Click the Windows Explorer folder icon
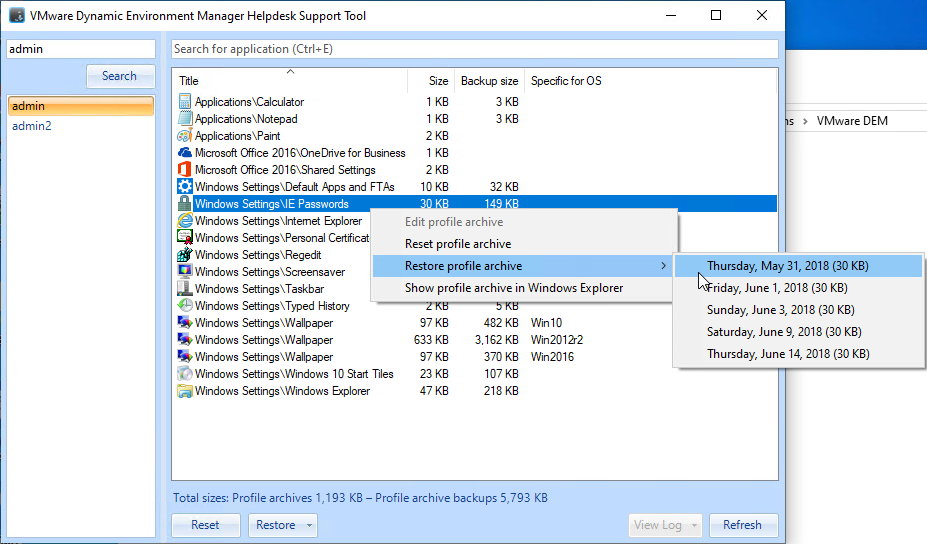Screen dimensions: 927x544 coord(184,391)
